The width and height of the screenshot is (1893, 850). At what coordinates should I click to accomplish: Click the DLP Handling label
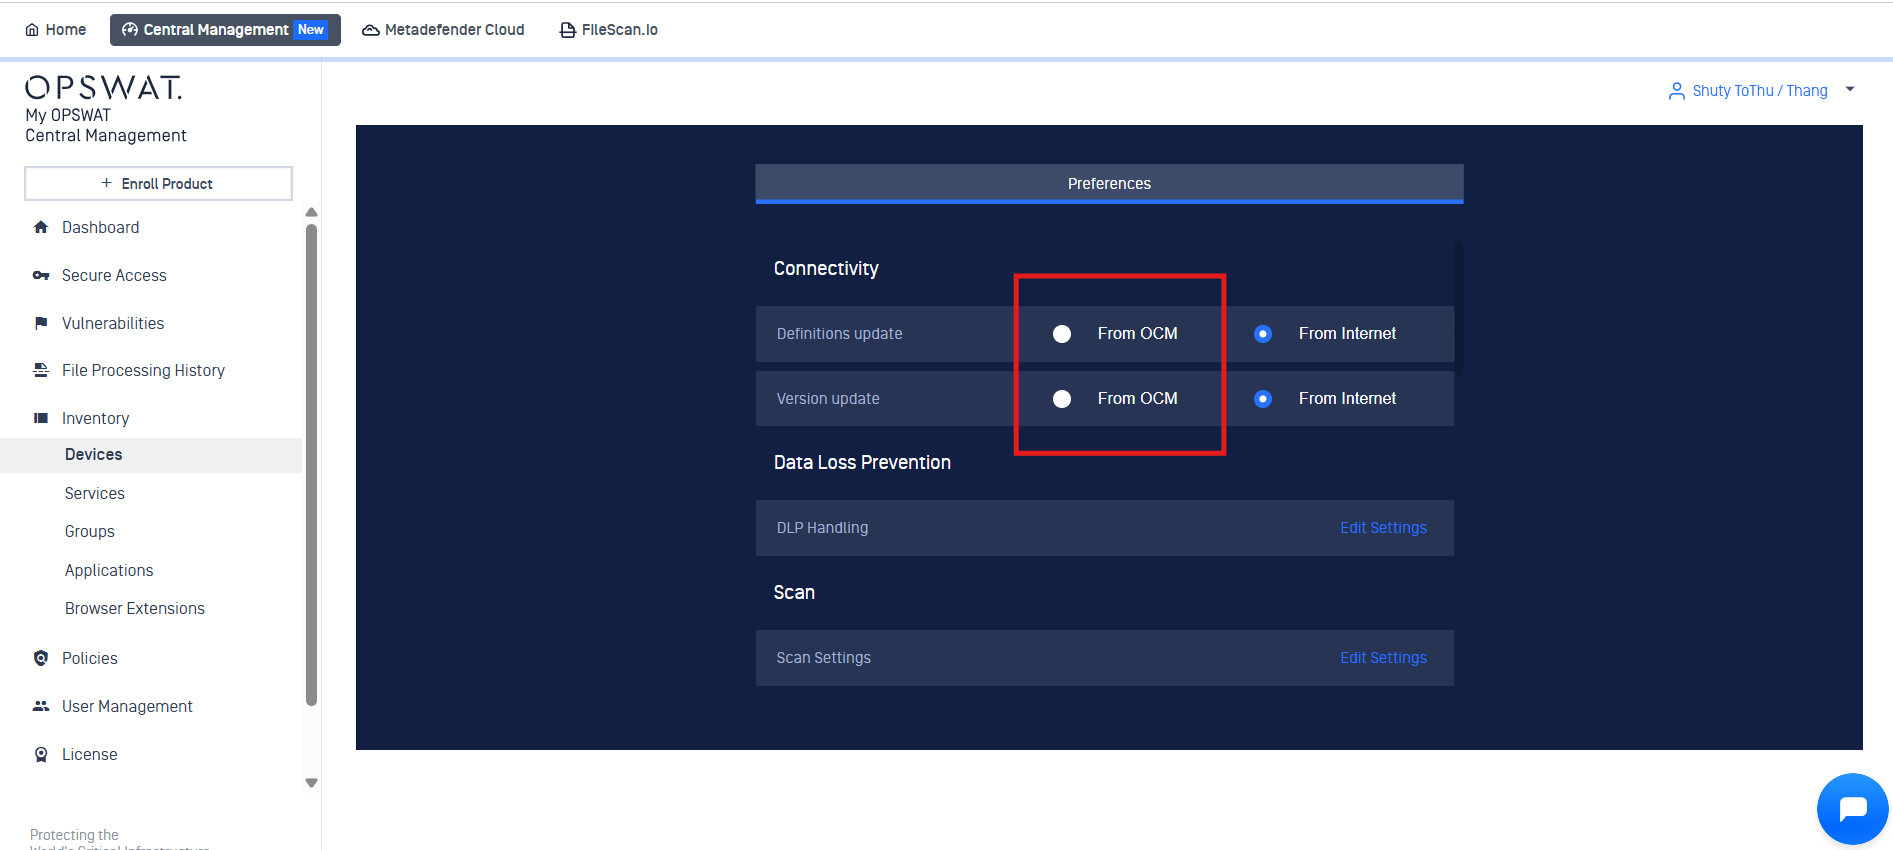pos(822,528)
